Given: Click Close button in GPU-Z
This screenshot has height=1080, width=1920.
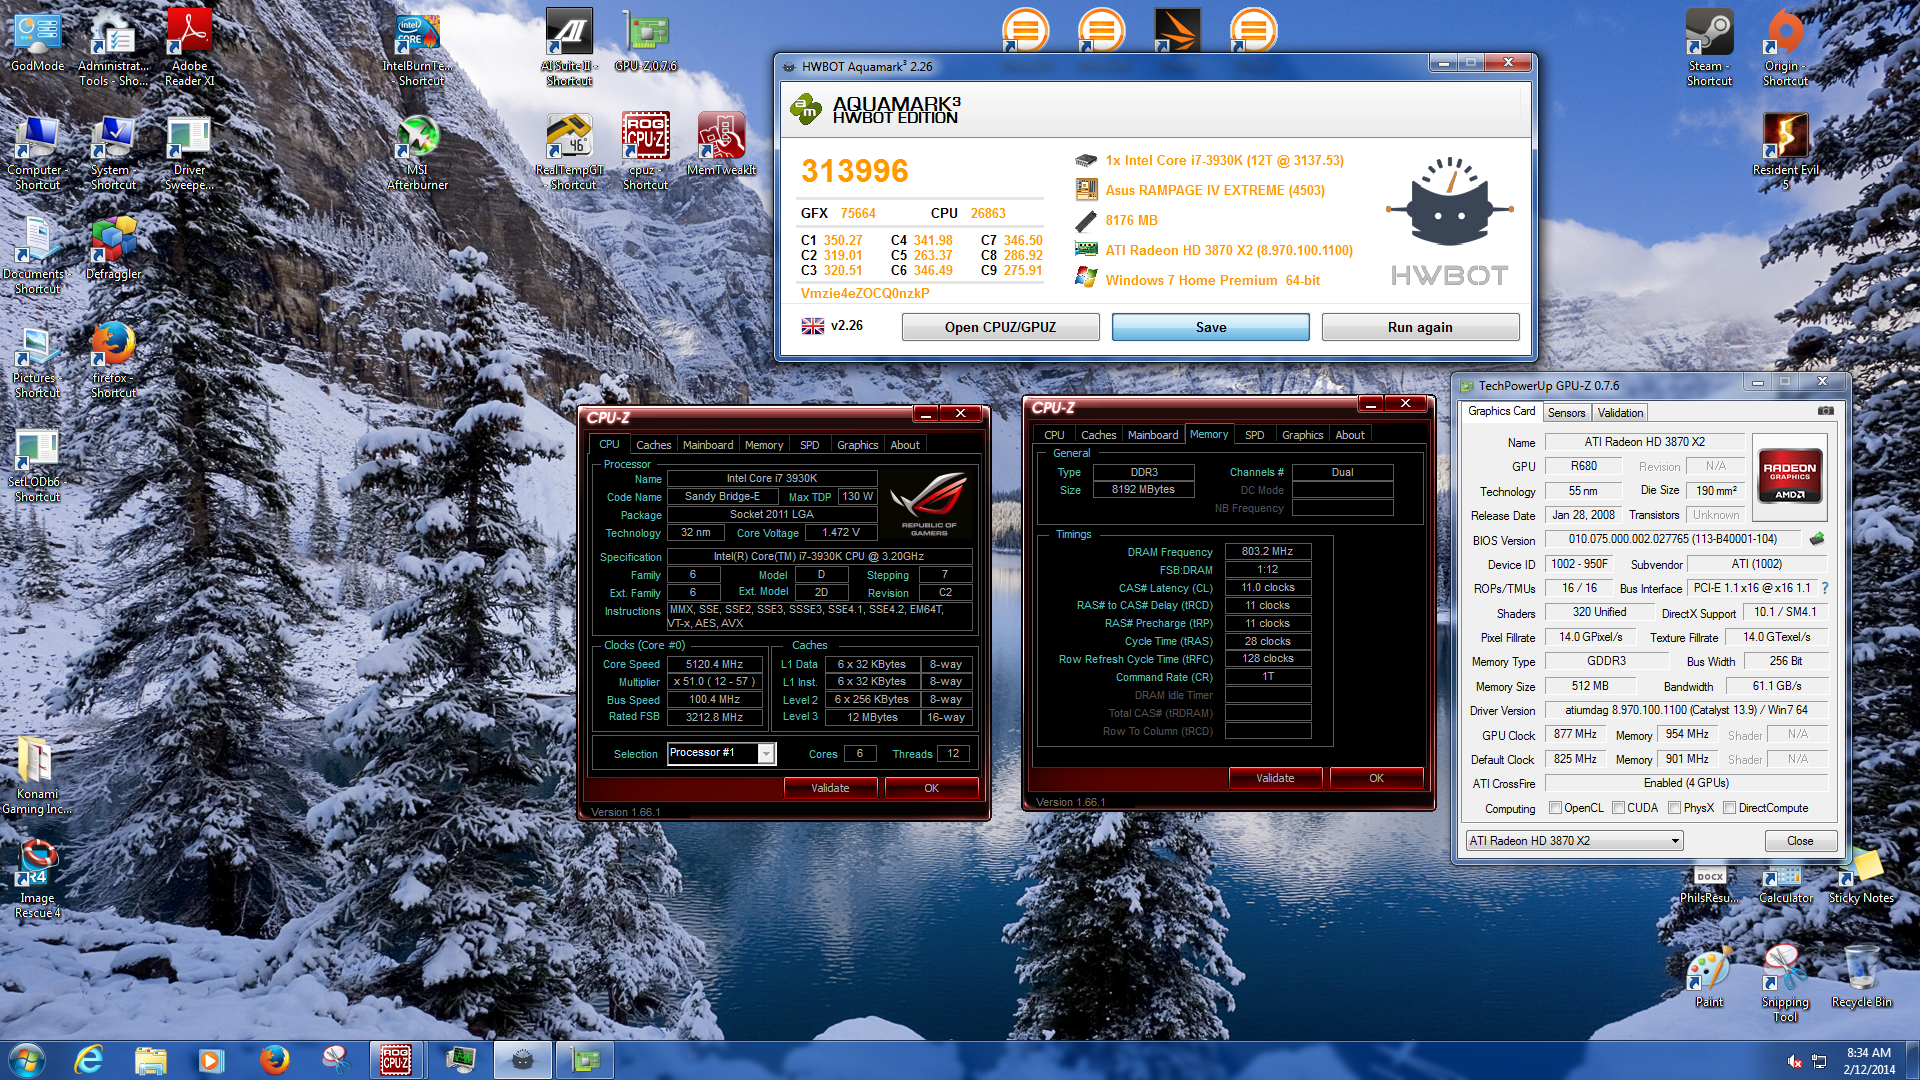Looking at the screenshot, I should (1800, 841).
